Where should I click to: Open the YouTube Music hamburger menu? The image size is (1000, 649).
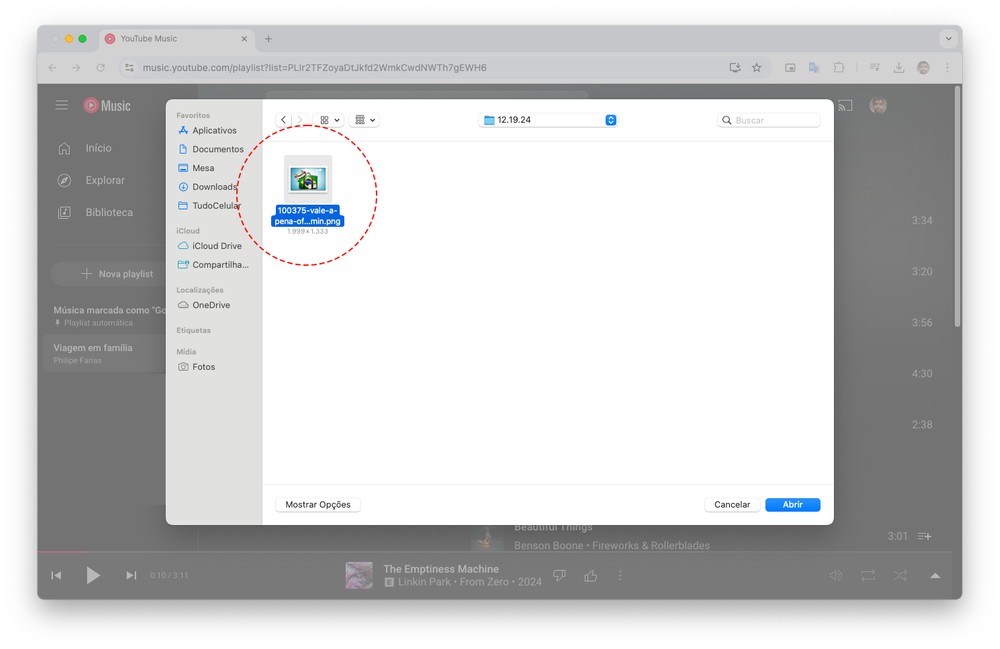click(62, 105)
